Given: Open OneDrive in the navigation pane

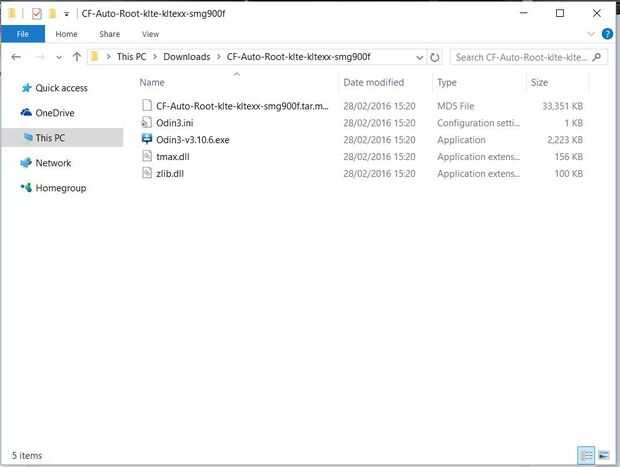Looking at the screenshot, I should (x=54, y=113).
